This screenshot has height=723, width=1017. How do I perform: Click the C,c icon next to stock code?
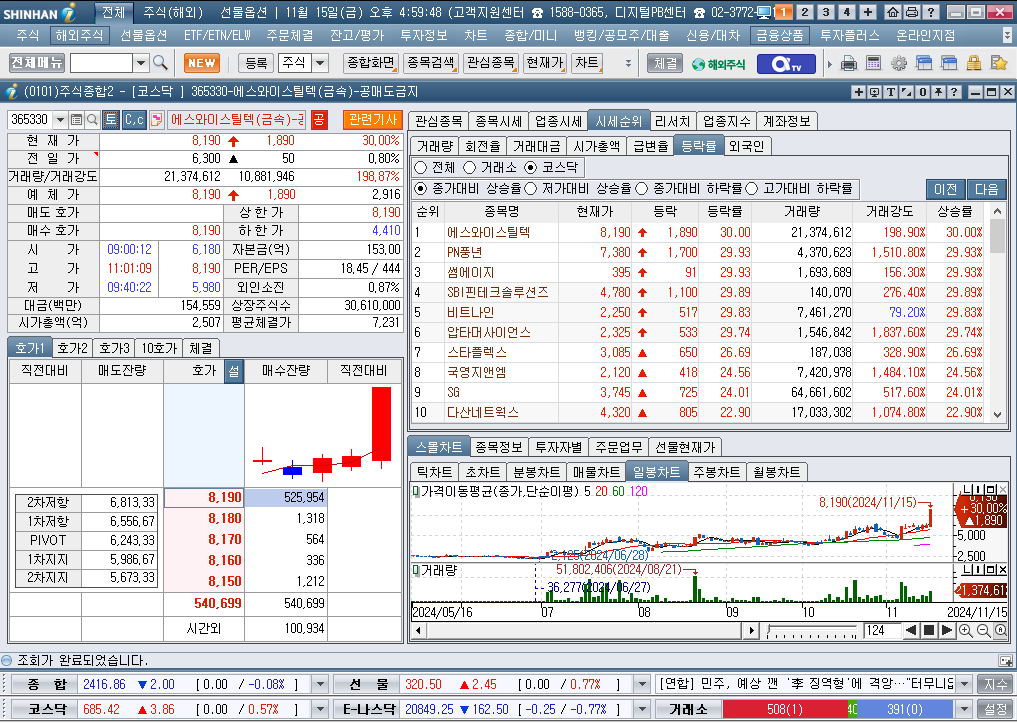134,119
